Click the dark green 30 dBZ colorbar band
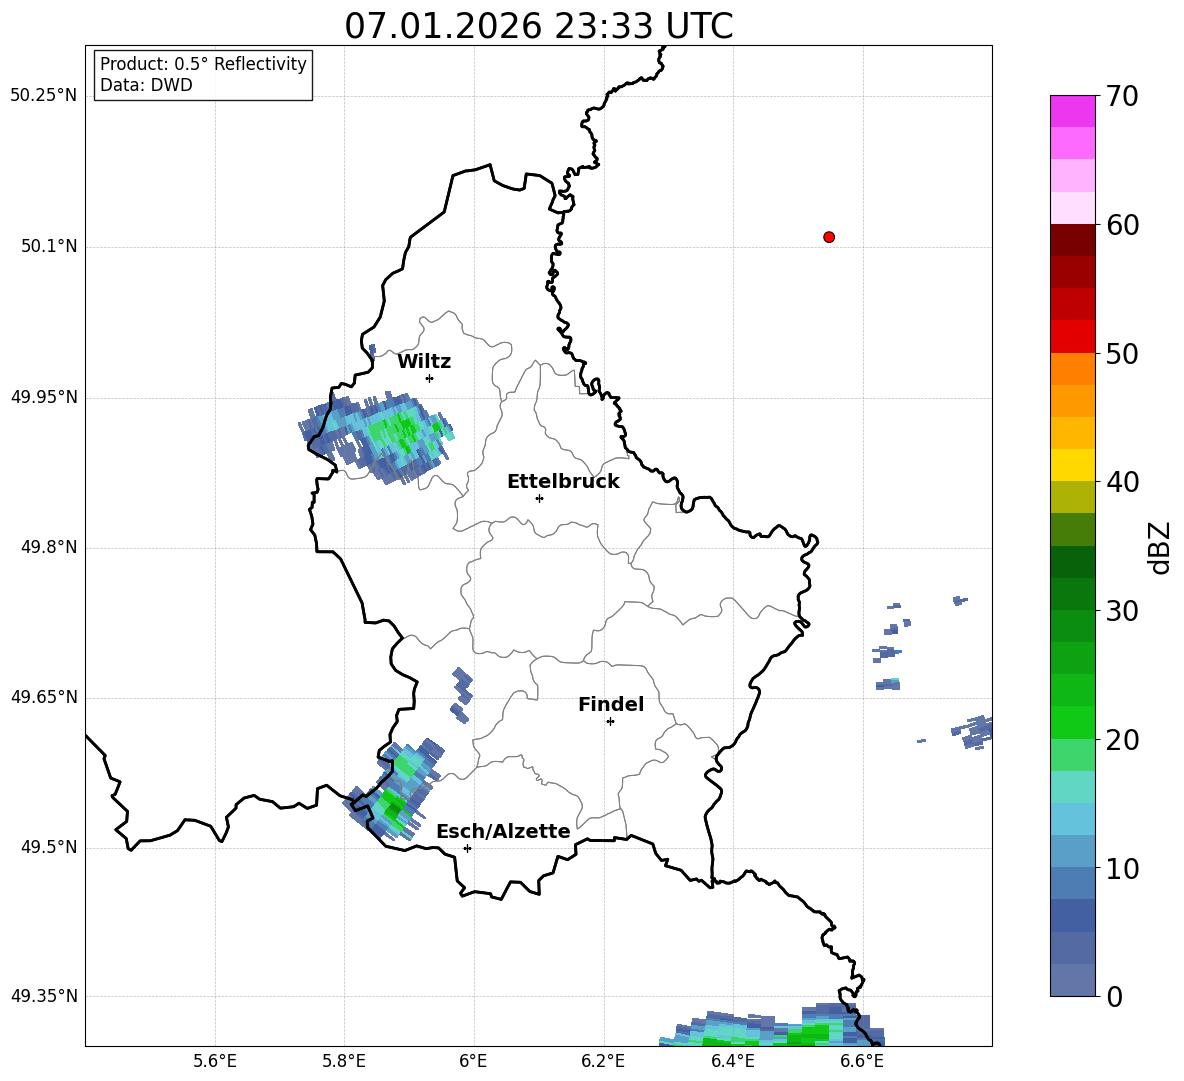This screenshot has height=1081, width=1184. [x=1072, y=594]
